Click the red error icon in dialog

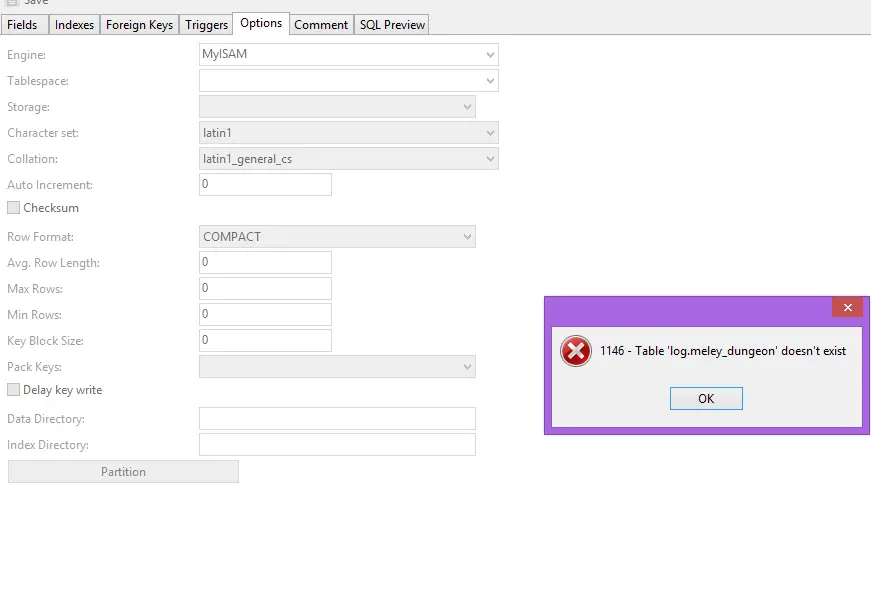click(576, 351)
